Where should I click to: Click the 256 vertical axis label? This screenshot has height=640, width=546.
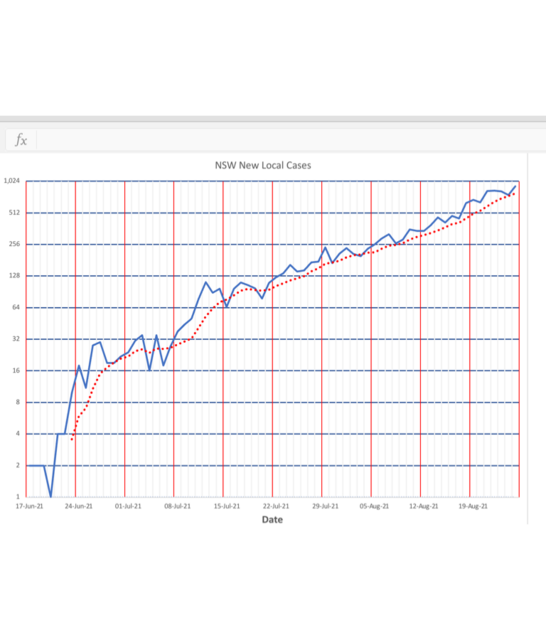point(14,244)
